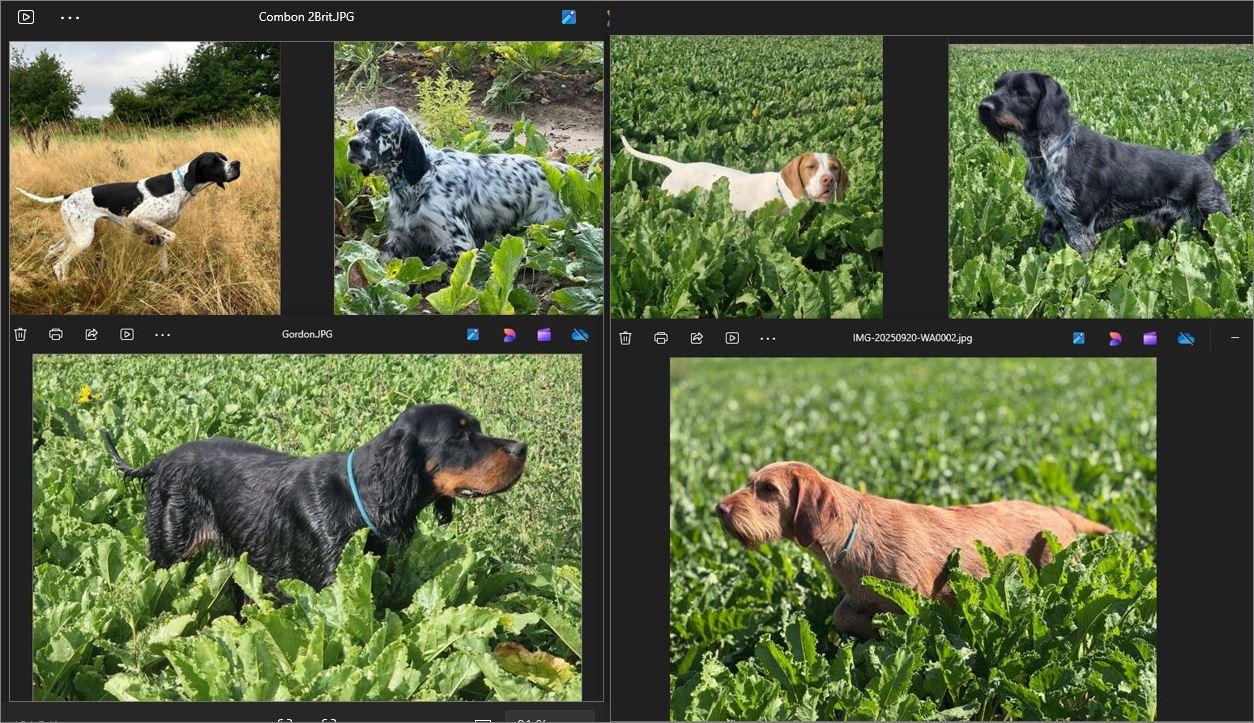
Task: Open See more menu in IMG-20250920-WA0002.jpg window
Action: (x=768, y=338)
